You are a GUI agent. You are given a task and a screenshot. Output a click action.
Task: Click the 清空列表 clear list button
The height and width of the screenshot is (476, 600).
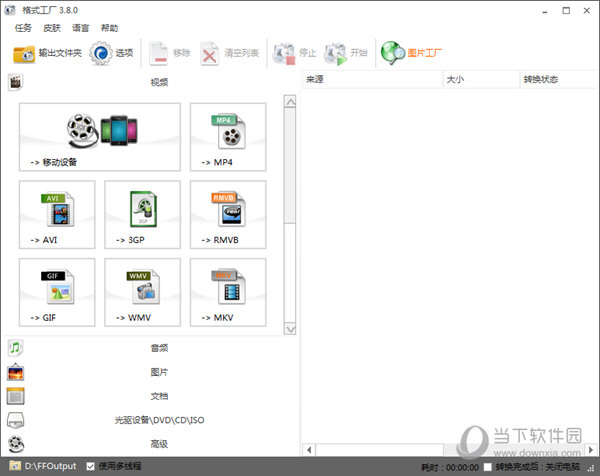229,53
